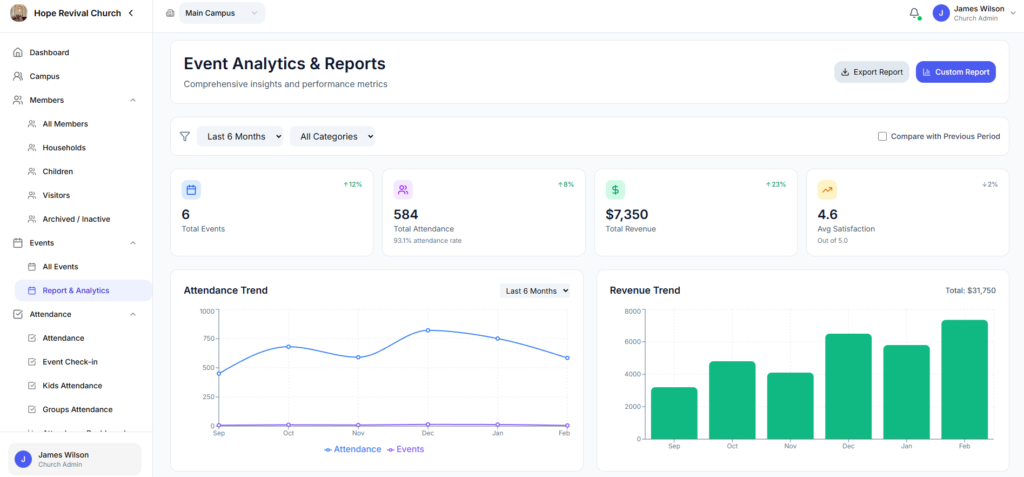
Task: Click the 4.6 Avg Satisfaction value
Action: [x=827, y=214]
